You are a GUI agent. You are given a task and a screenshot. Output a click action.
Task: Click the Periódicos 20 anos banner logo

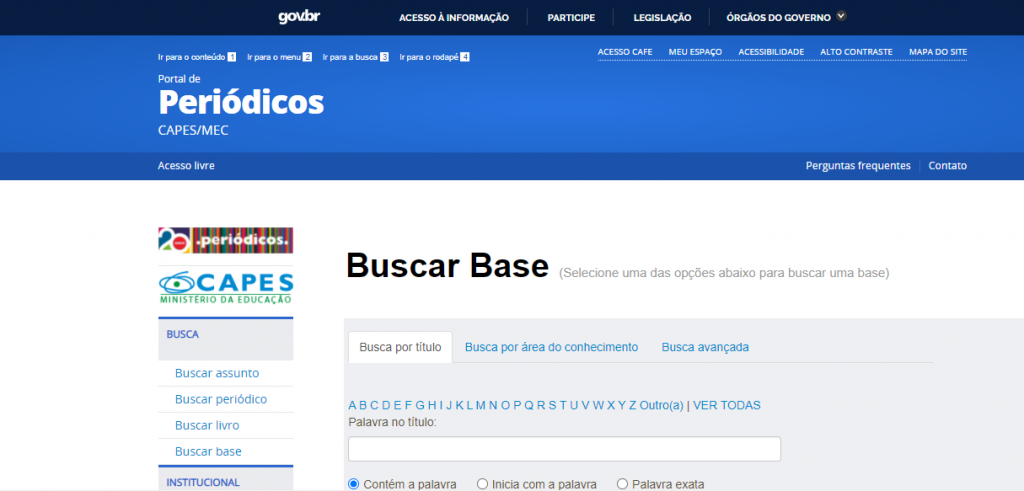pyautogui.click(x=225, y=240)
